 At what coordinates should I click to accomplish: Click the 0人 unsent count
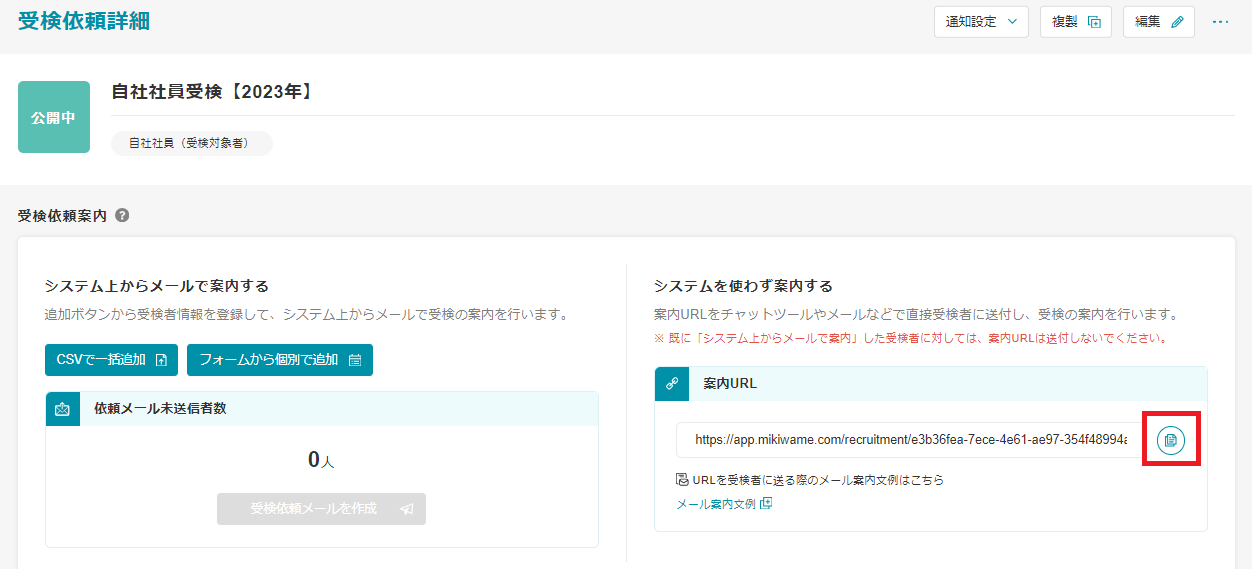321,460
